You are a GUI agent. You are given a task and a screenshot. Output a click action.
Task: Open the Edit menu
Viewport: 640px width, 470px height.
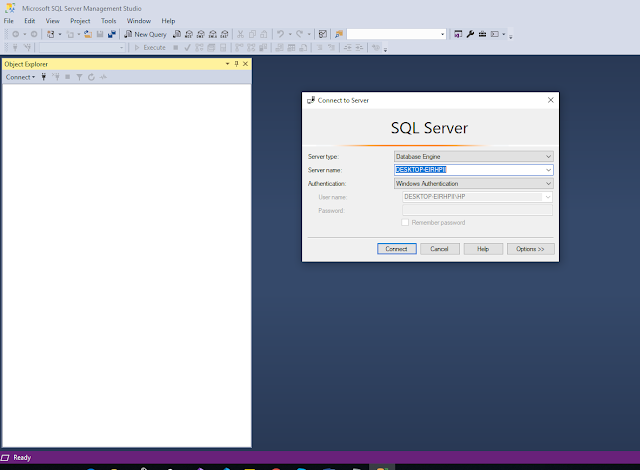[x=29, y=21]
